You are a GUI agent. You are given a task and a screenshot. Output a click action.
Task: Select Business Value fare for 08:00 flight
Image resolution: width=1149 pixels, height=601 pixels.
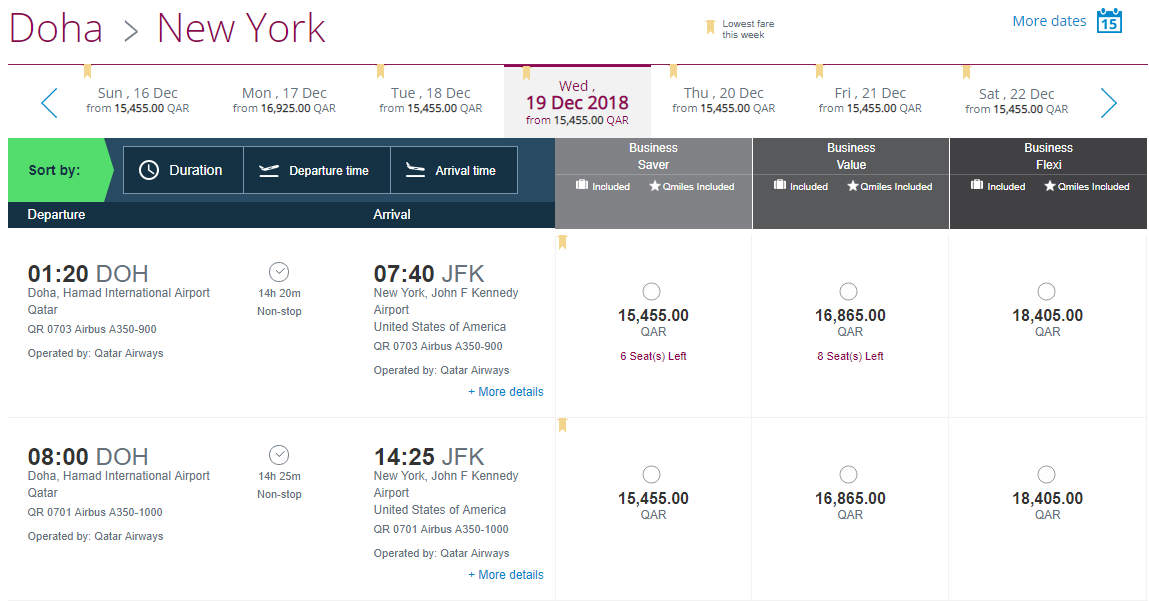pos(849,474)
